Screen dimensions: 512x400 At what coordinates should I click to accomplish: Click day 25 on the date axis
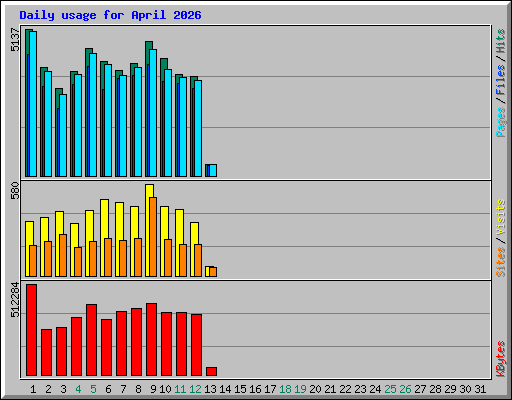pyautogui.click(x=390, y=389)
